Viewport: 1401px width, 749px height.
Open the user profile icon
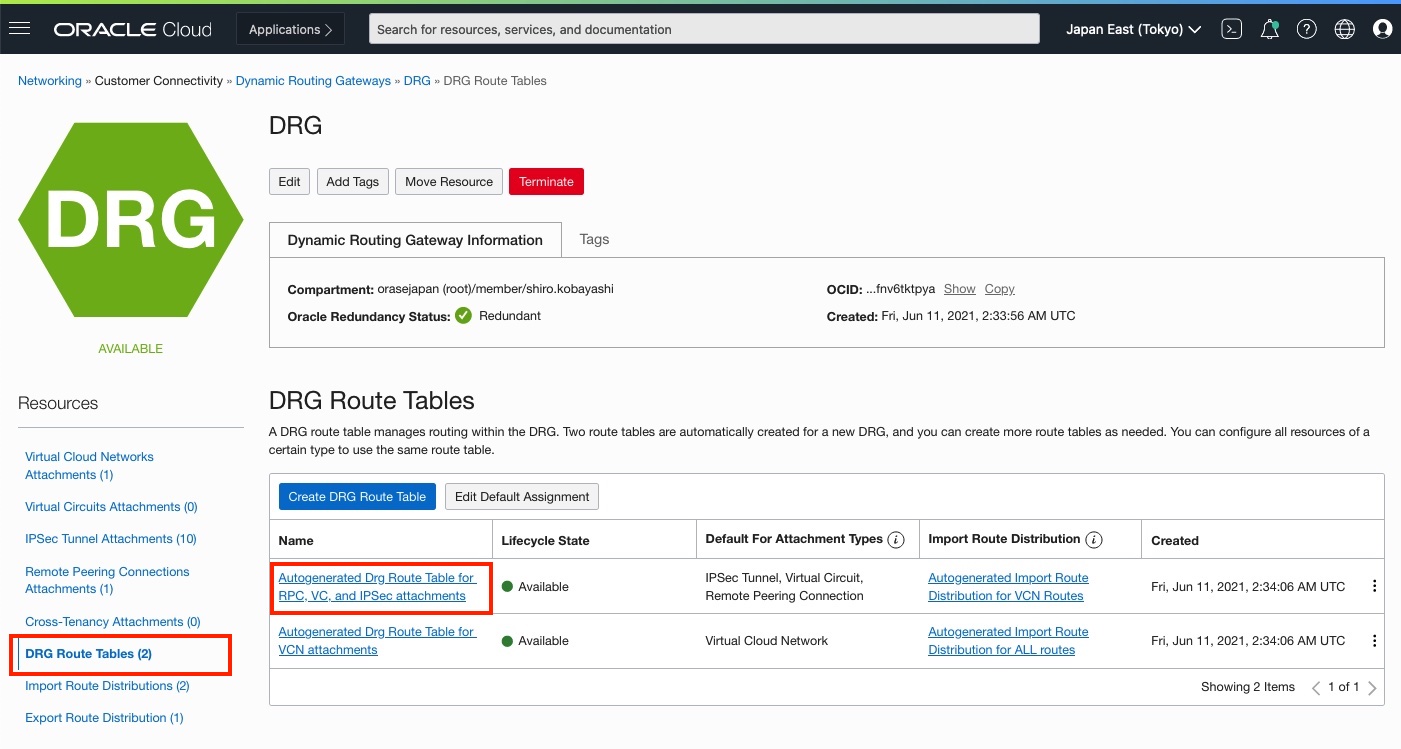[1383, 28]
